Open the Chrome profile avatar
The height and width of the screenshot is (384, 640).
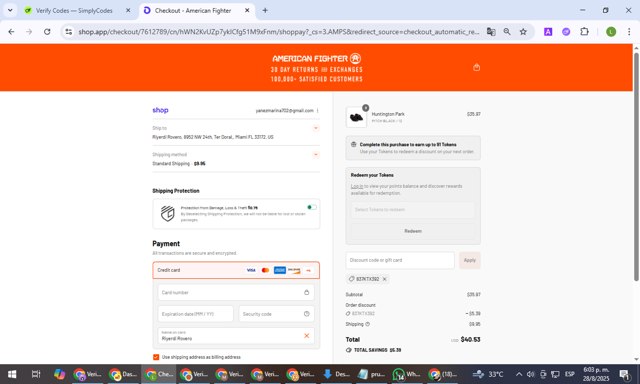click(x=611, y=31)
